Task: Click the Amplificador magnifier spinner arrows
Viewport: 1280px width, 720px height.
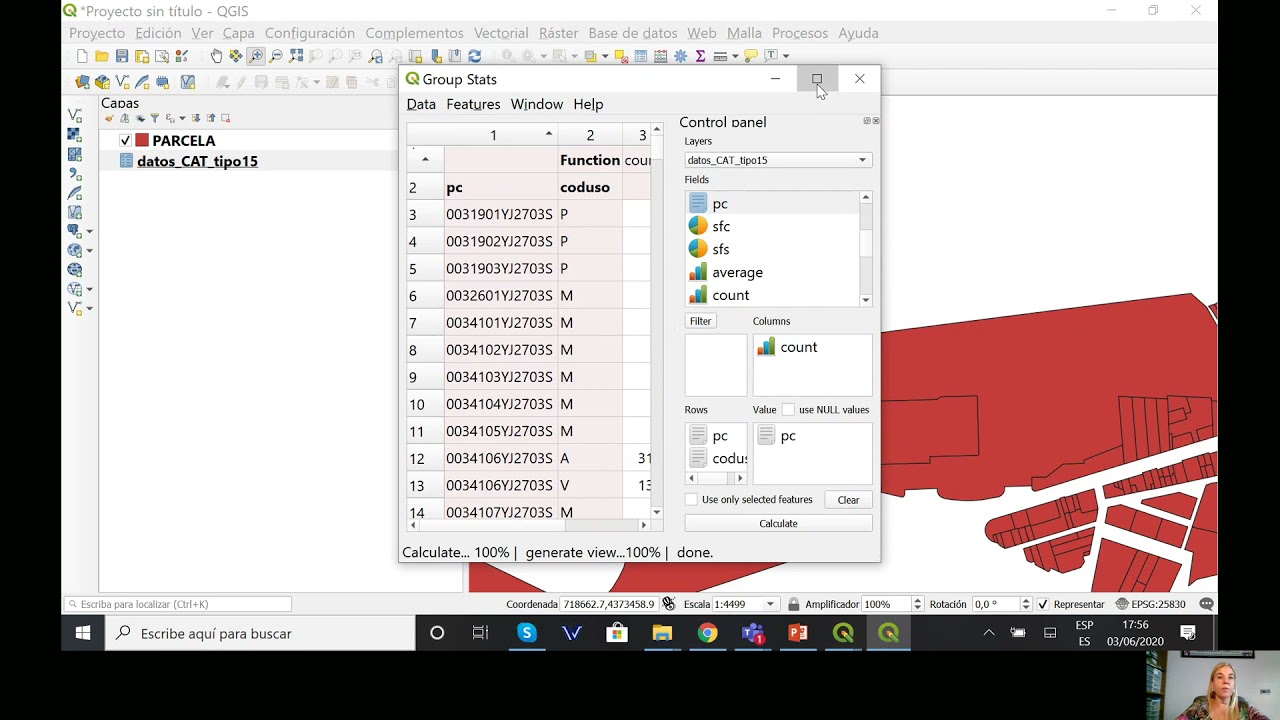Action: pos(917,604)
